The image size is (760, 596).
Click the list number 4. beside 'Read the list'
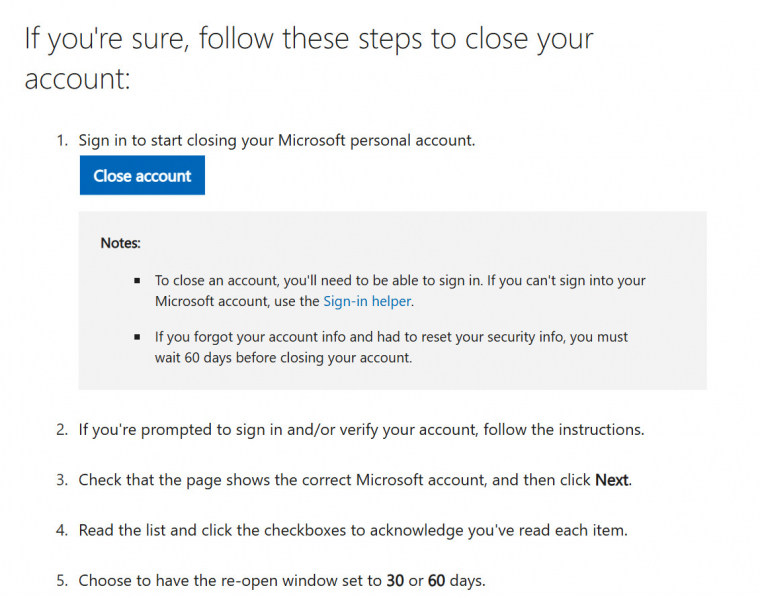coord(62,530)
